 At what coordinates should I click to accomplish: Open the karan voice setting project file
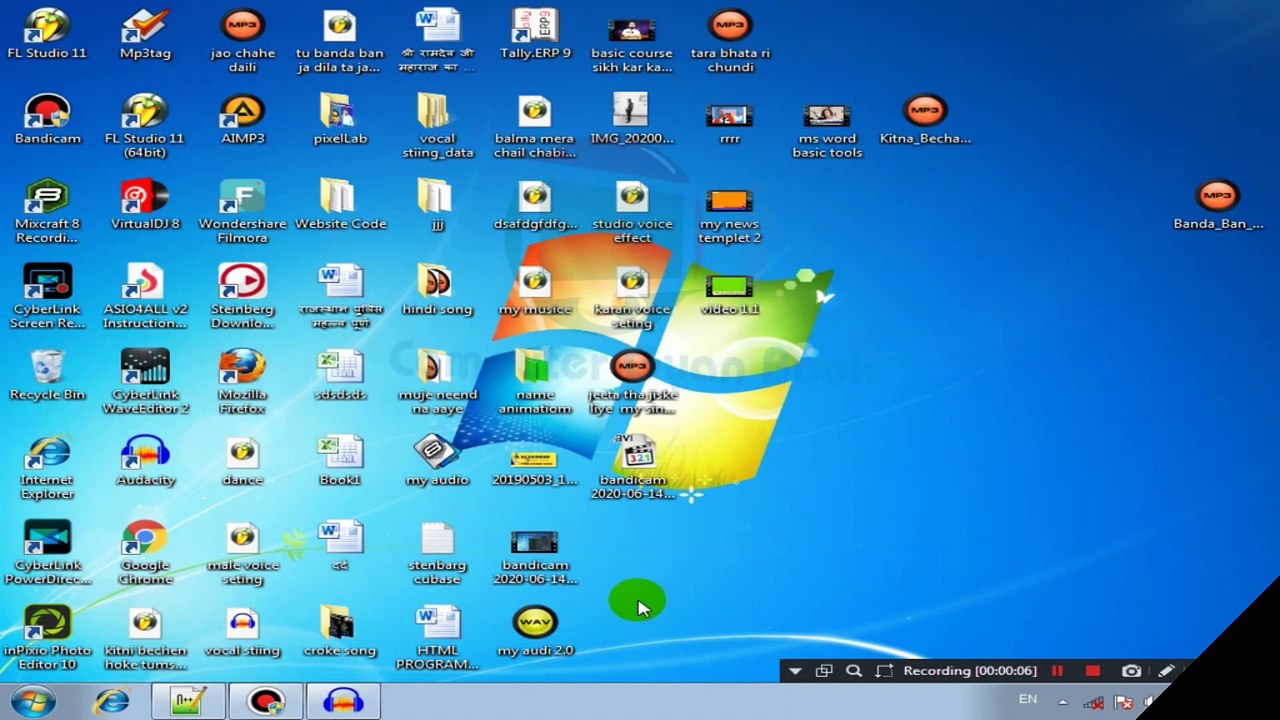[632, 296]
